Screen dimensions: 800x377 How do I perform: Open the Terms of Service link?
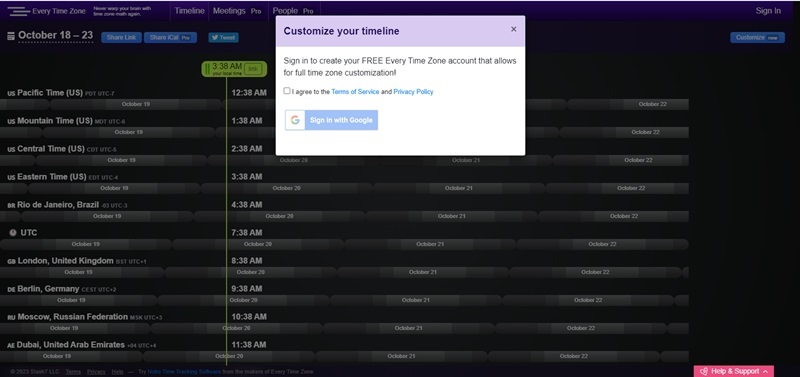pos(355,92)
